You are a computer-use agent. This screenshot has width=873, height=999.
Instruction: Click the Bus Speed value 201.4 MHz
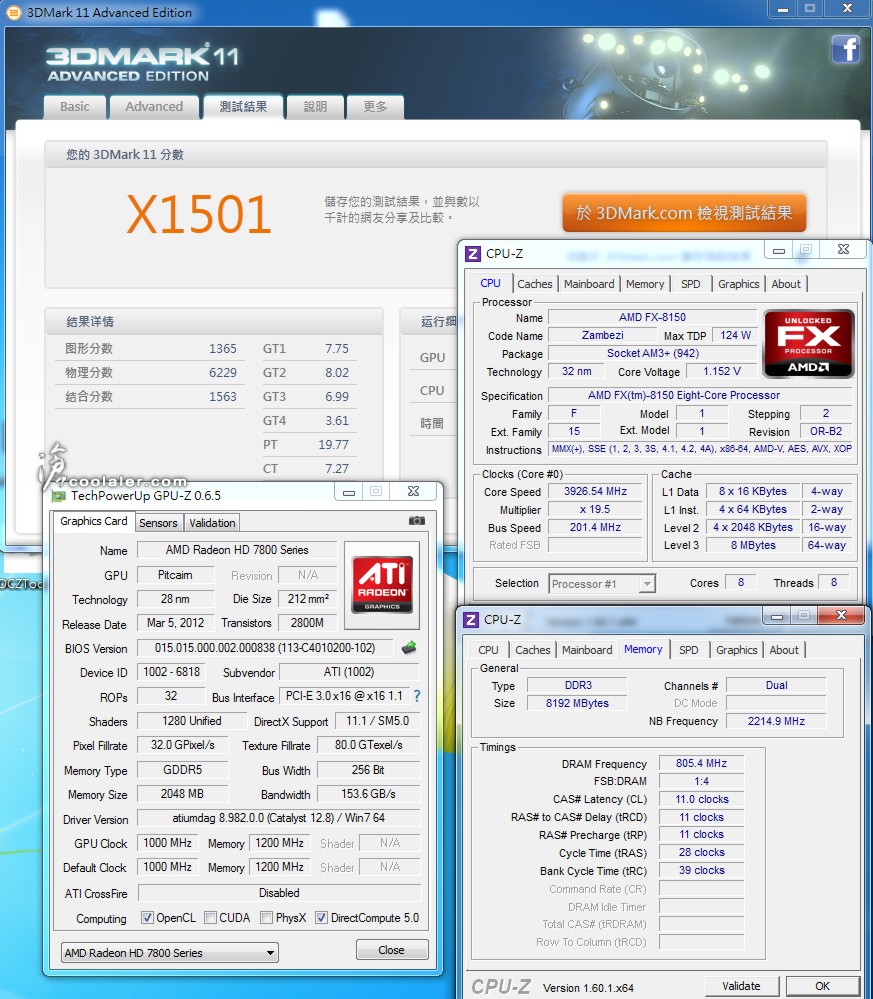tap(595, 528)
